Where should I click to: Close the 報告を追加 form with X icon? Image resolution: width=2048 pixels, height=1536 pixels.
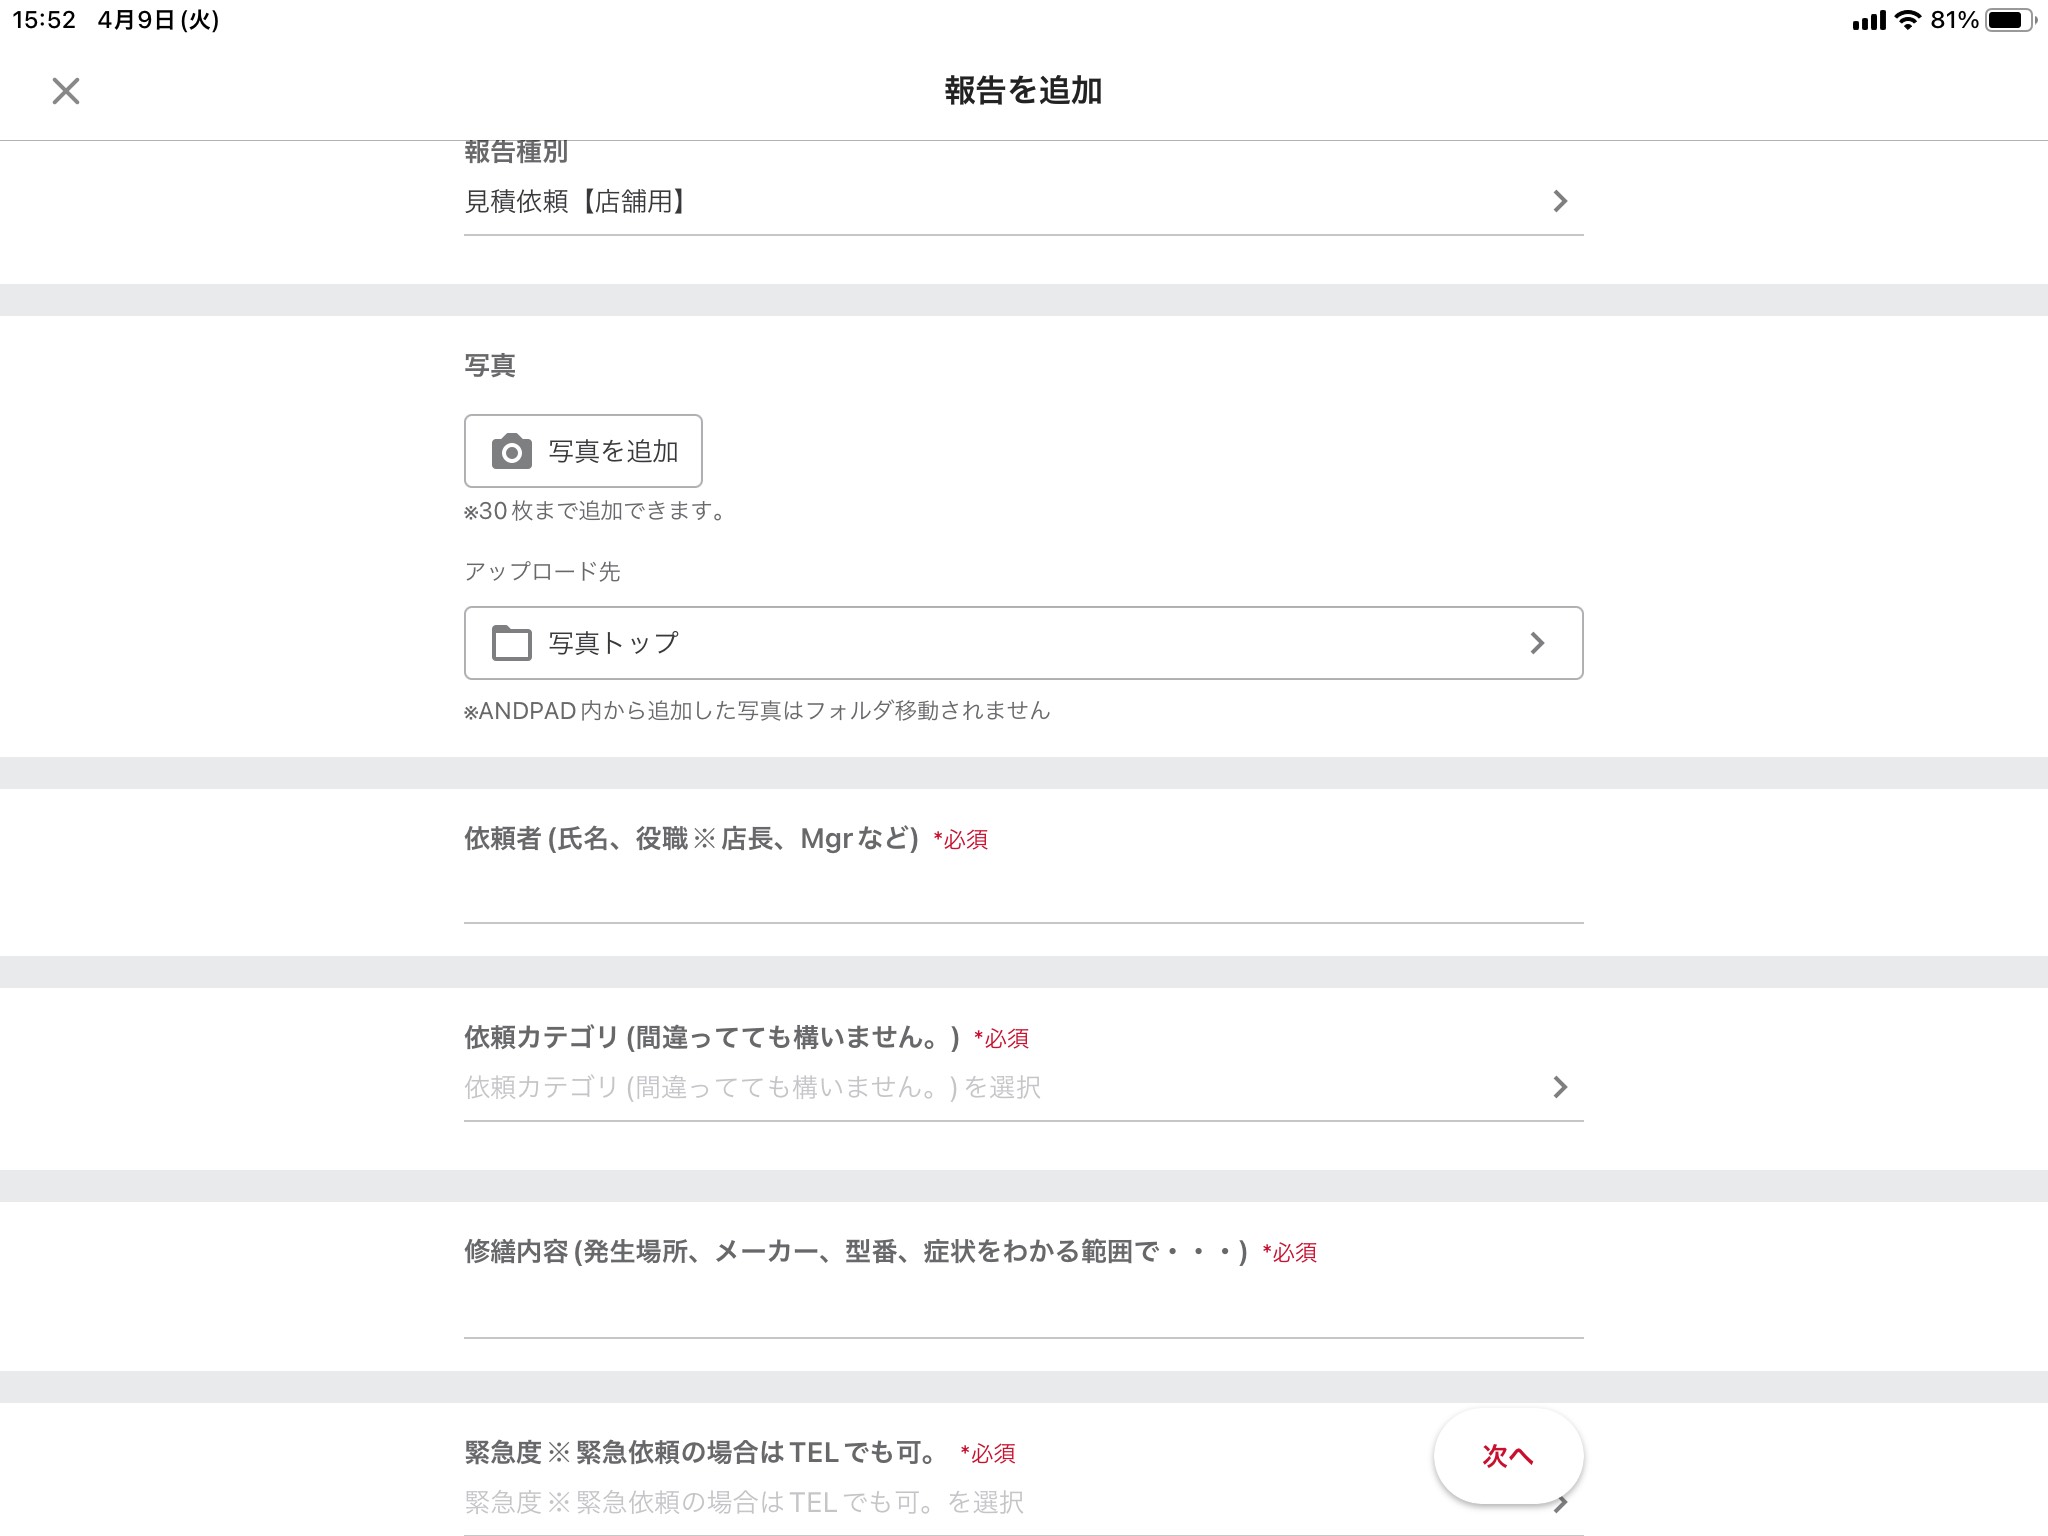tap(66, 91)
